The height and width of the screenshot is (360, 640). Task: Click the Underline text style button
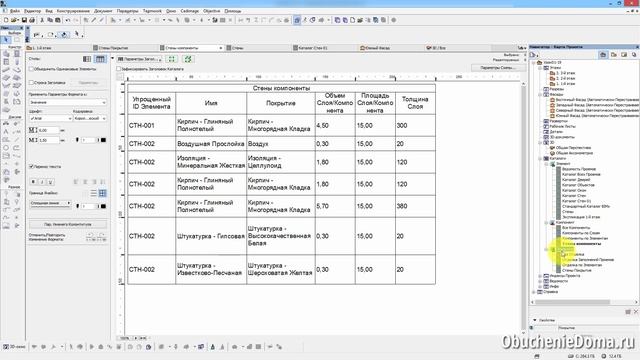tap(50, 182)
